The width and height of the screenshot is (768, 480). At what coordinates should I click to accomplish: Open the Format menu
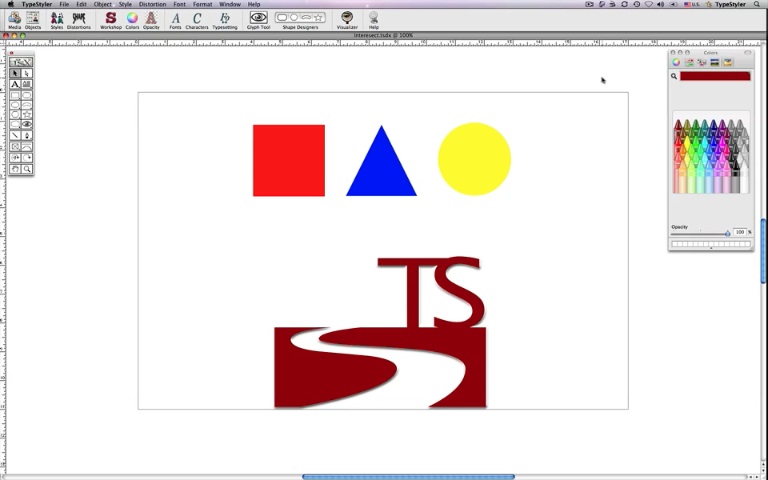tap(202, 4)
